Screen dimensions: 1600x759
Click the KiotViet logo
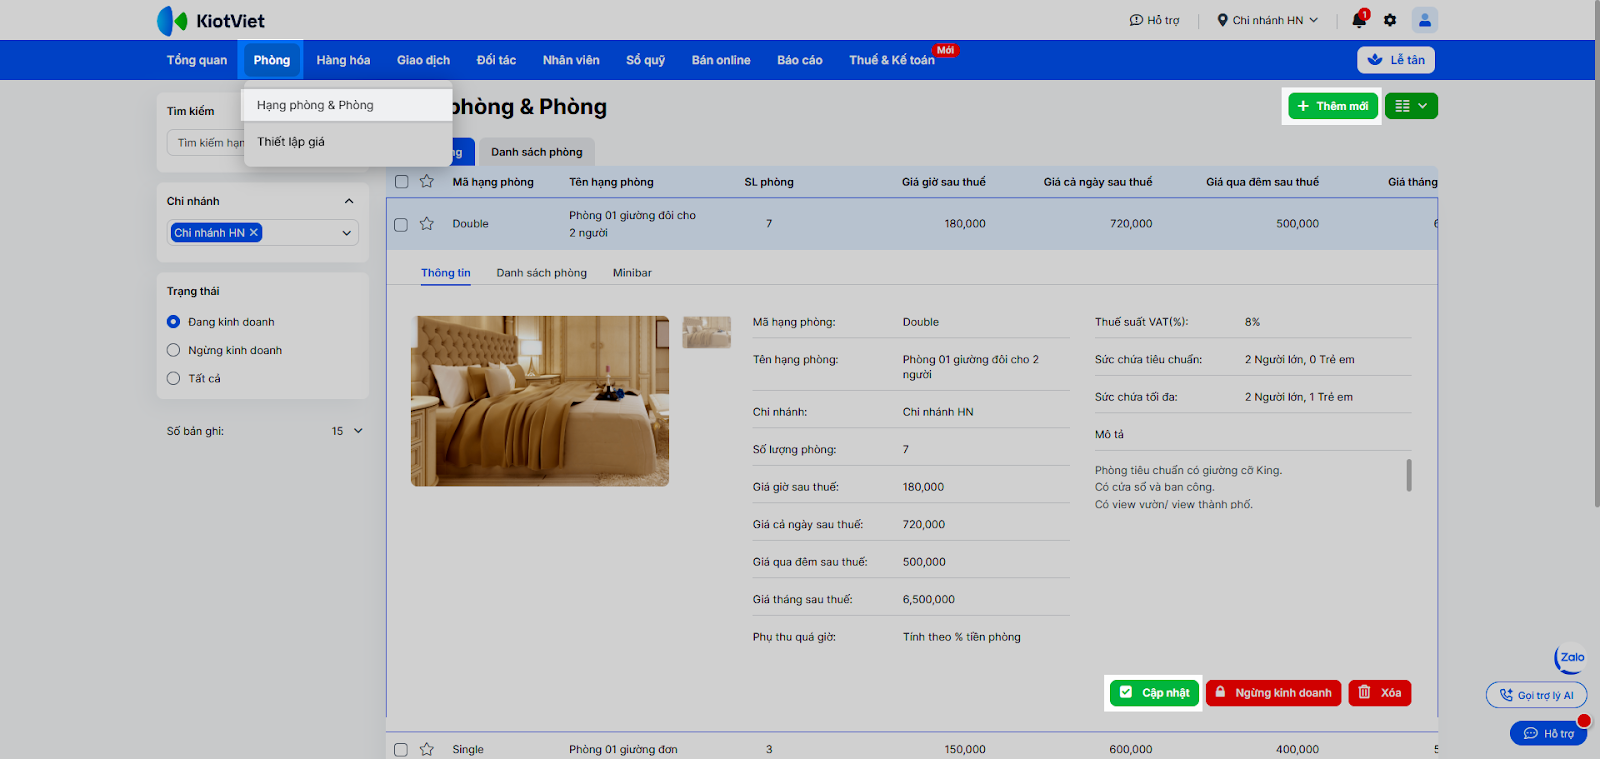[211, 21]
